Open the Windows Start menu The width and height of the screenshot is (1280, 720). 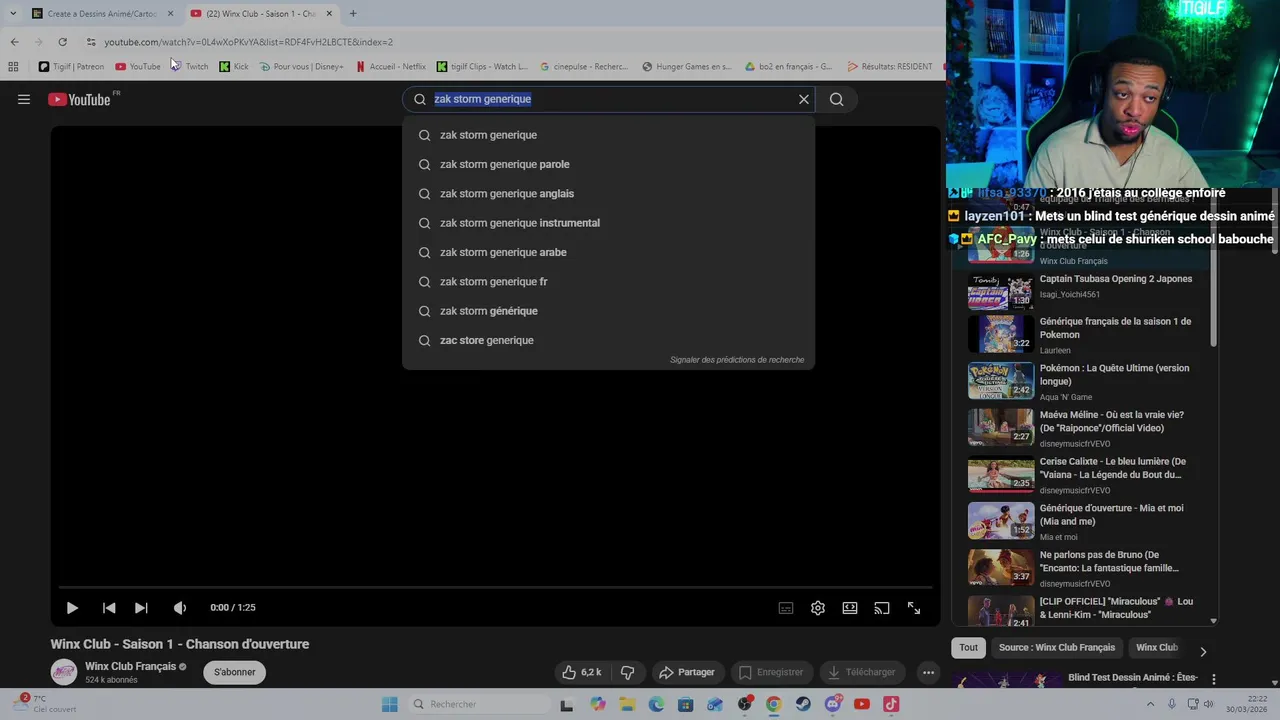pyautogui.click(x=390, y=704)
